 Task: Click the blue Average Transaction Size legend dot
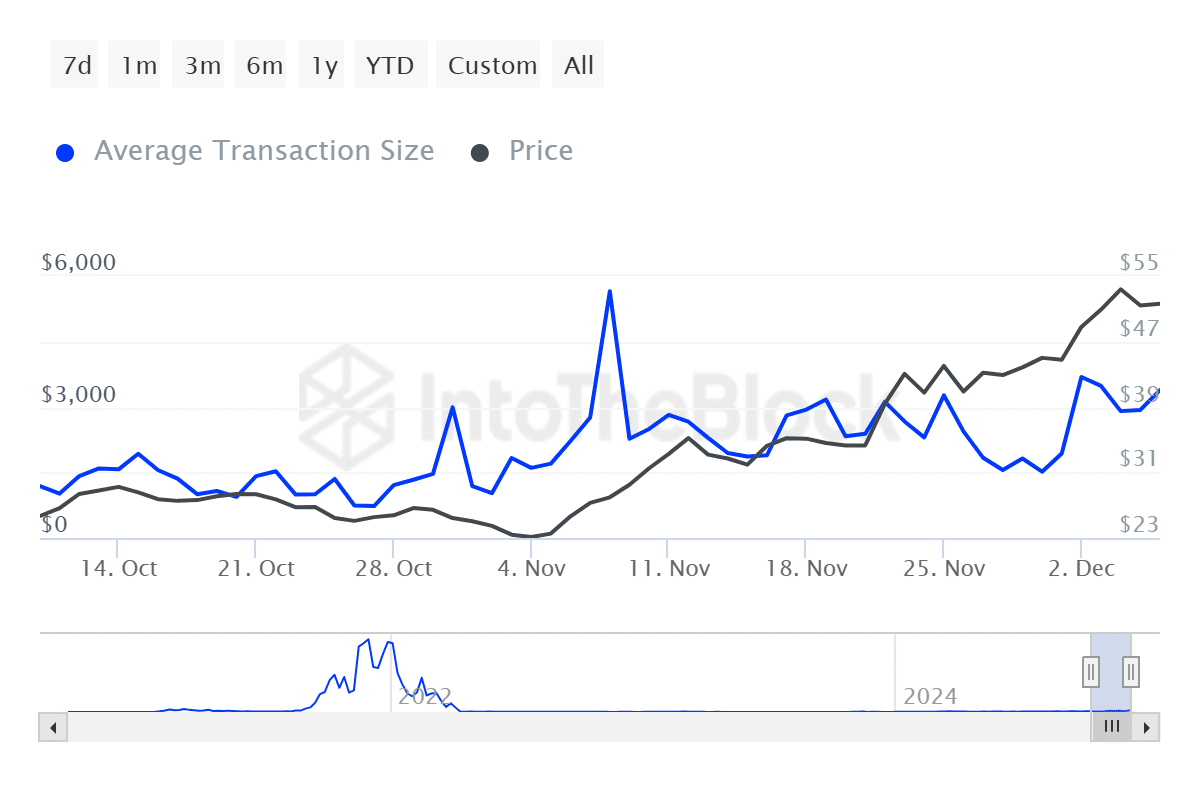(x=66, y=153)
